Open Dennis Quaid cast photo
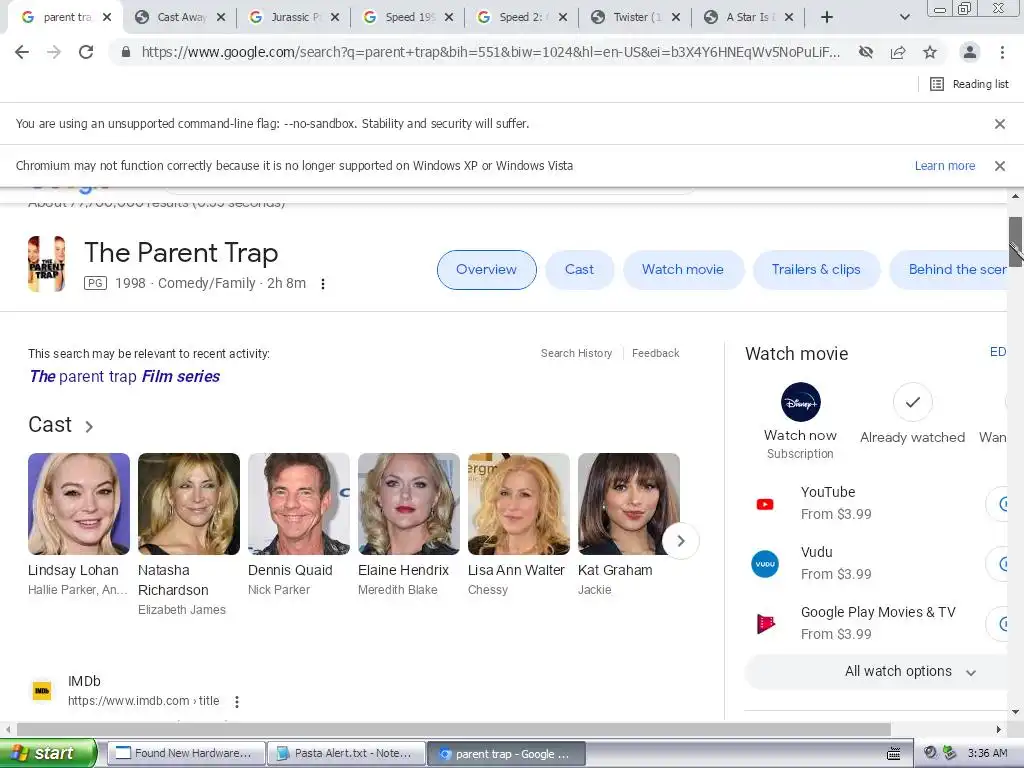Viewport: 1024px width, 768px height. (x=298, y=504)
